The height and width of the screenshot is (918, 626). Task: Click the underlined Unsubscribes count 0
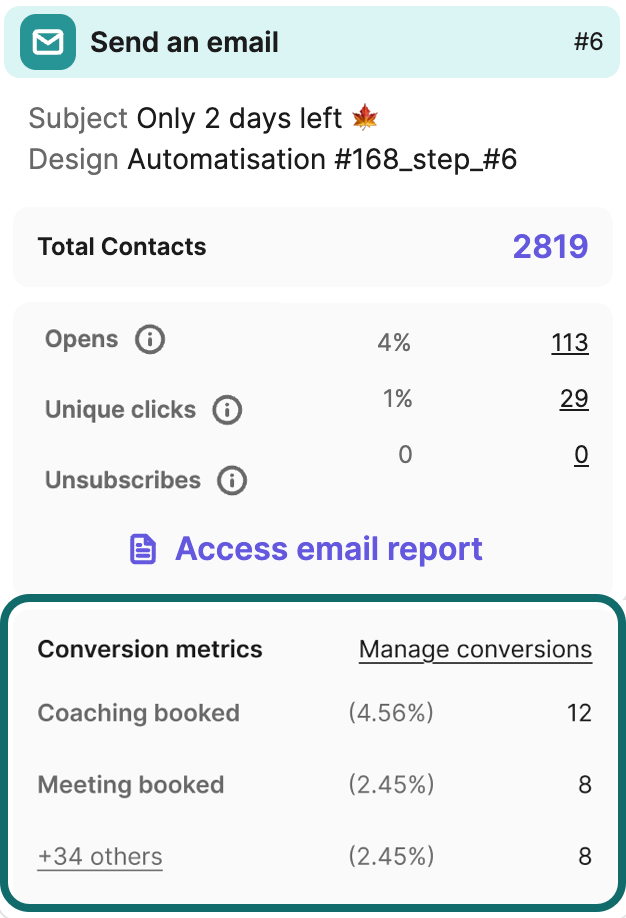point(581,454)
